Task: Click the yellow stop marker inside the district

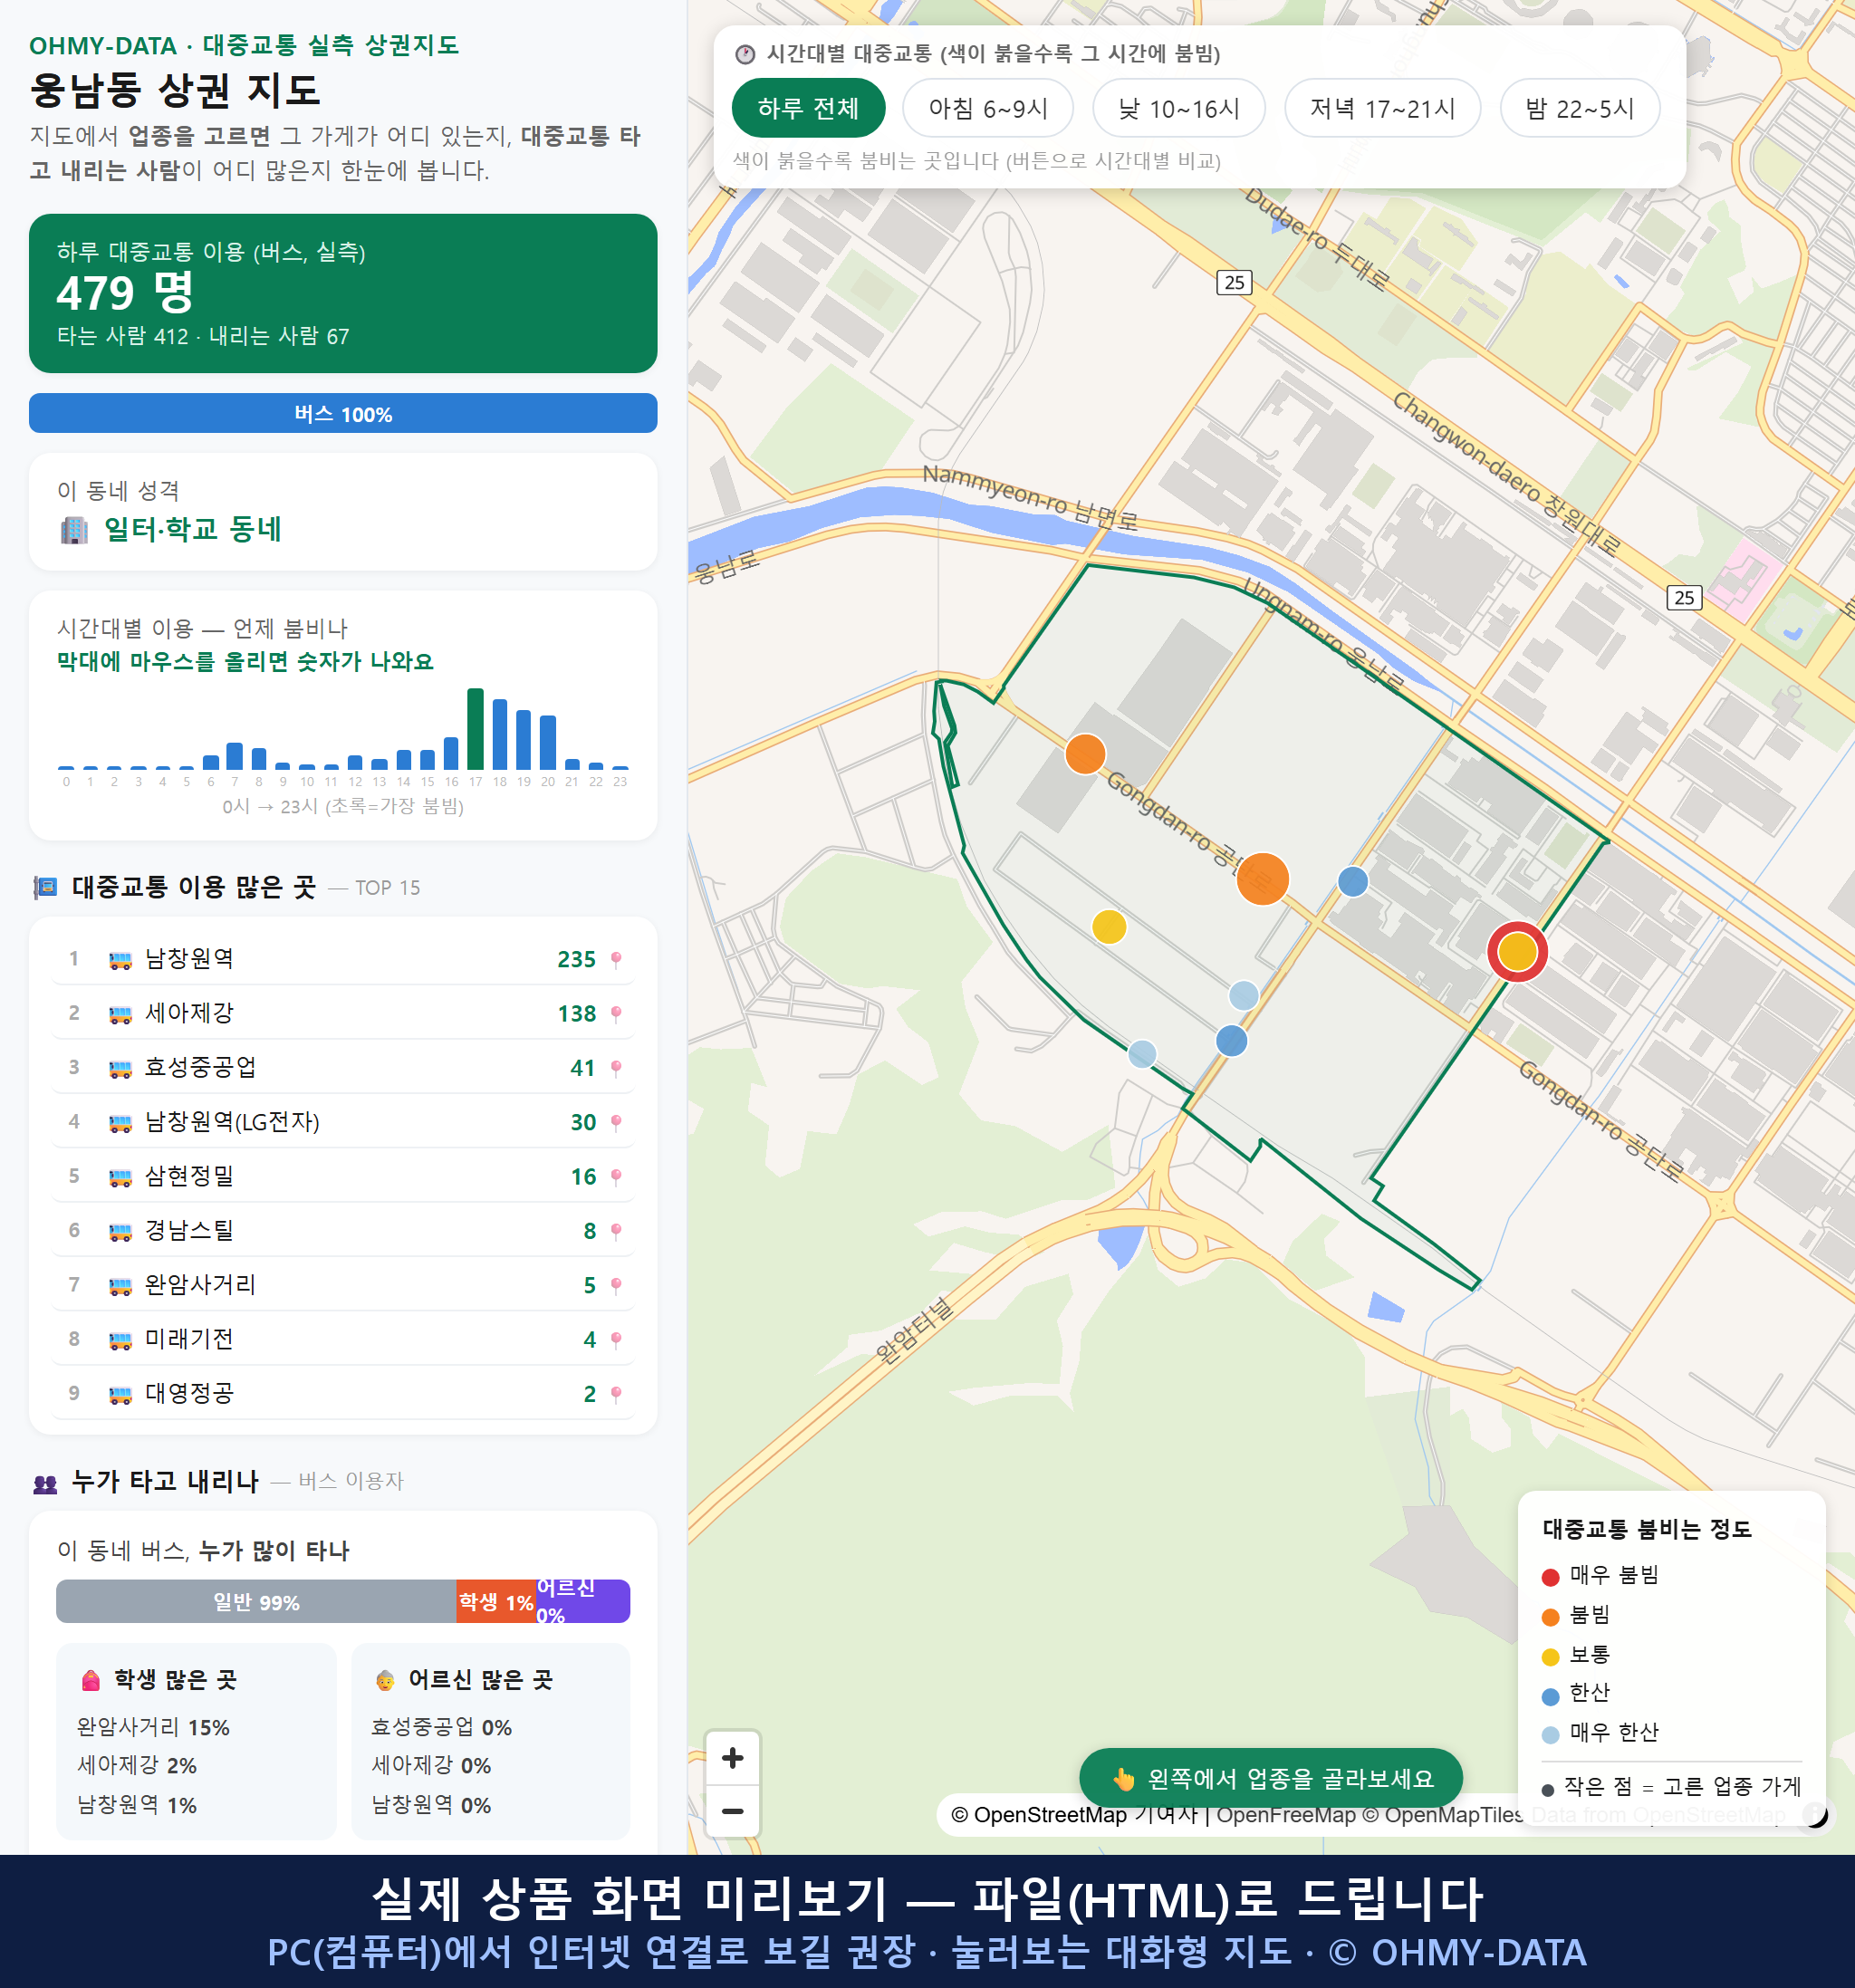Action: [1108, 927]
